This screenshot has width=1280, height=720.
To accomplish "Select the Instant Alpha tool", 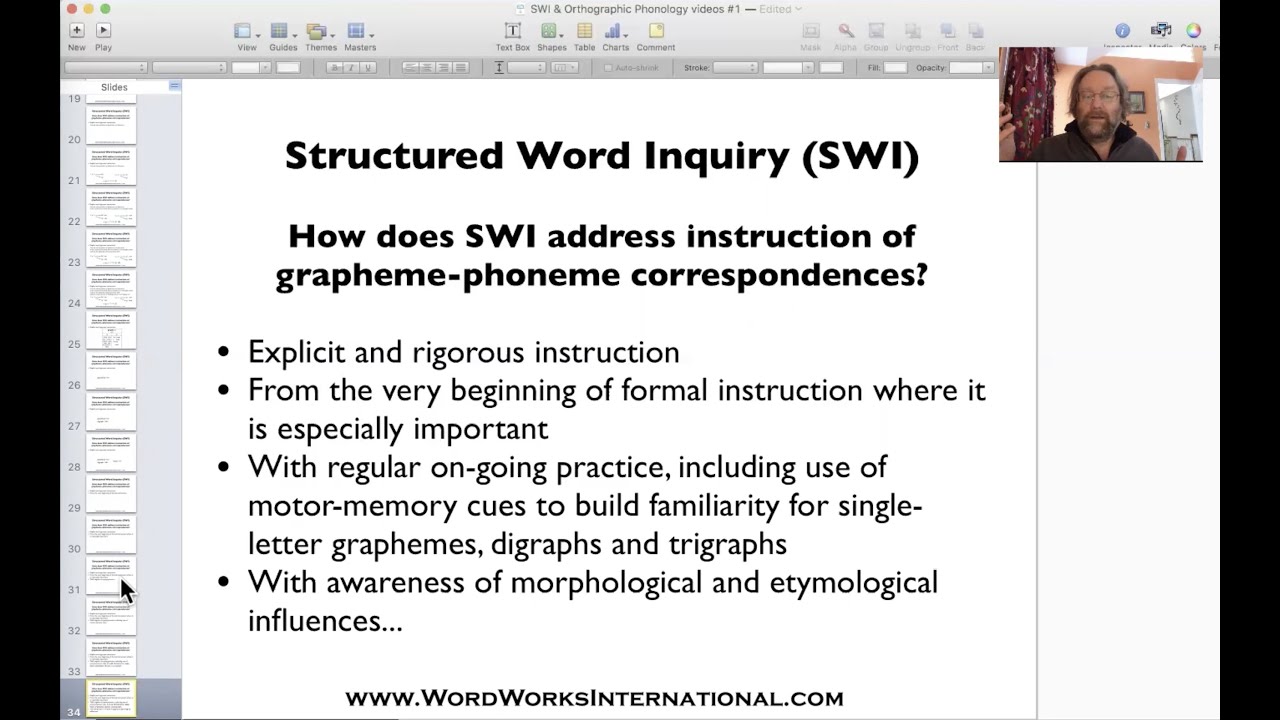I will 845,37.
